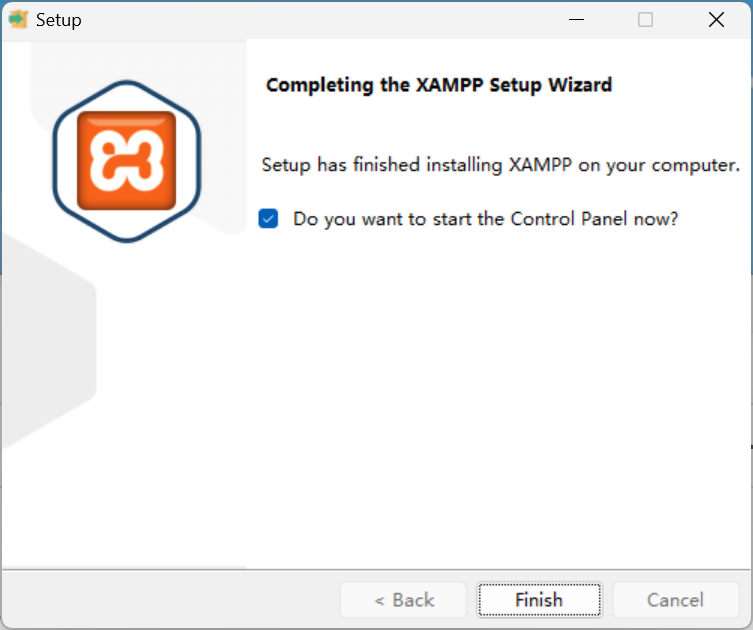The height and width of the screenshot is (630, 753).
Task: Click the empty footer area left of Back
Action: point(170,600)
